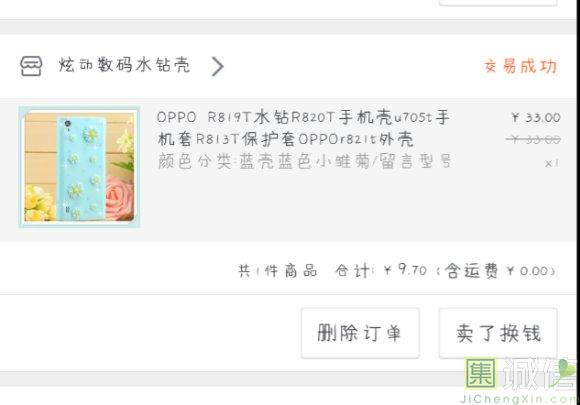Click the vertical scrollbar at the right edge
Screen dimensions: 580x405
click(578, 202)
